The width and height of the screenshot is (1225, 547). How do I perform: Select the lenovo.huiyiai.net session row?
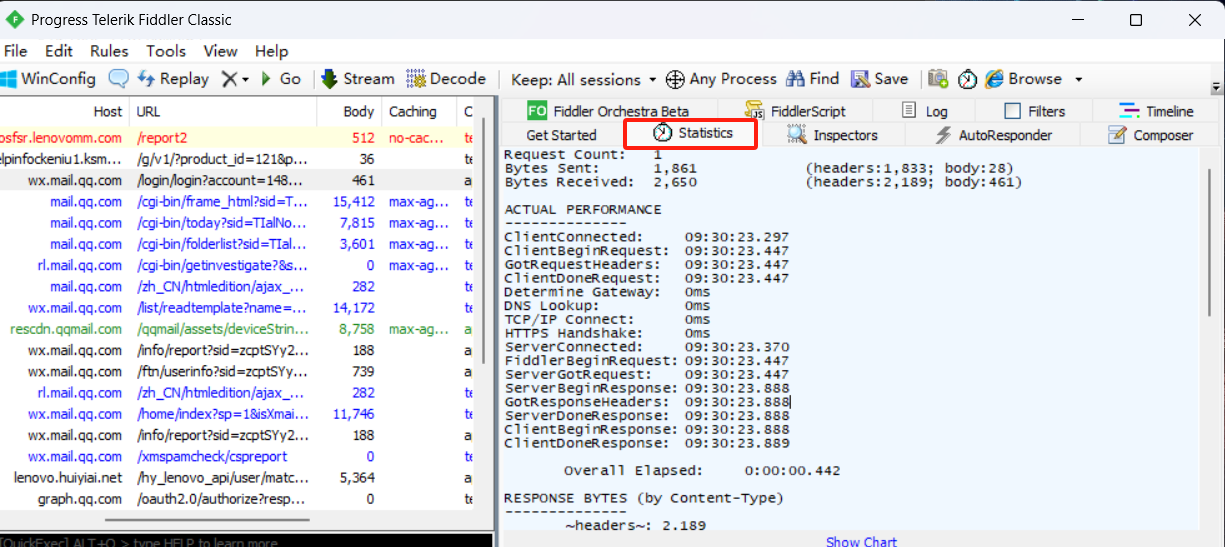pyautogui.click(x=238, y=478)
